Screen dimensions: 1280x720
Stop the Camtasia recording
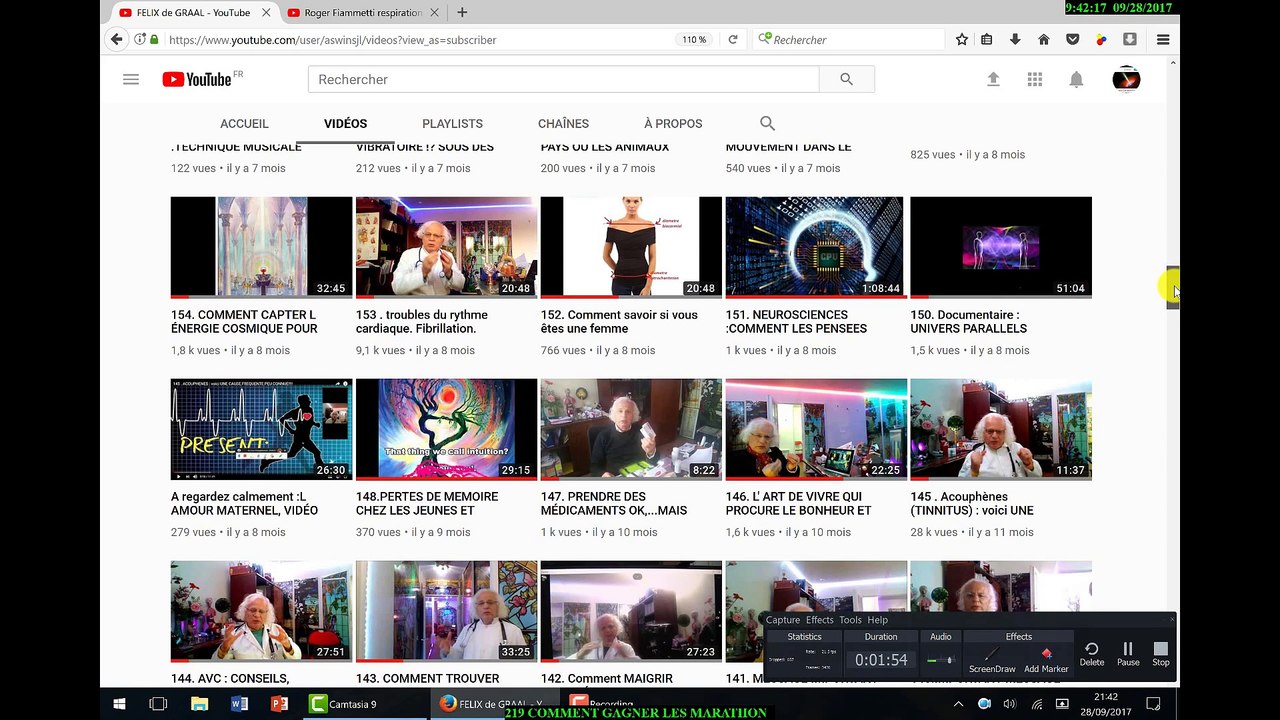tap(1161, 655)
